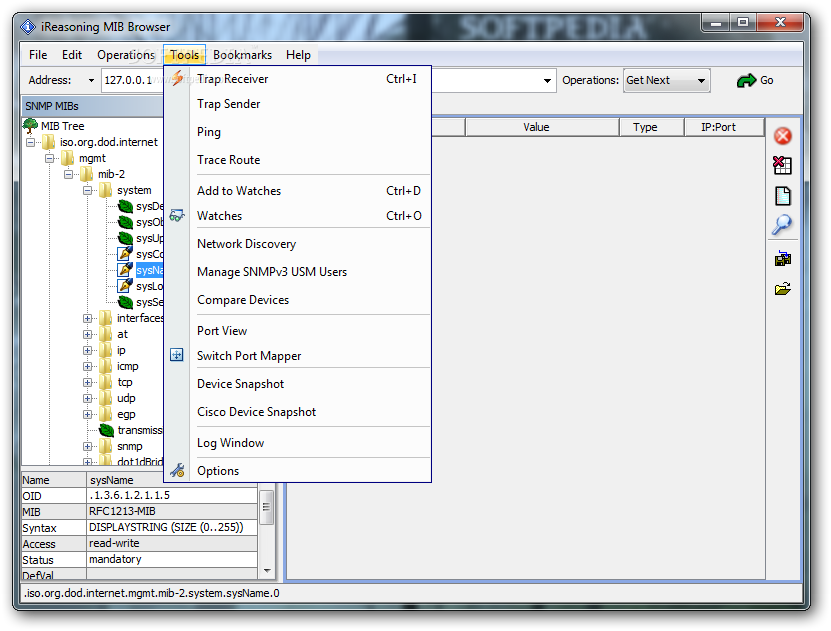
Task: Click the MIB Tree root tree icon
Action: coord(30,126)
